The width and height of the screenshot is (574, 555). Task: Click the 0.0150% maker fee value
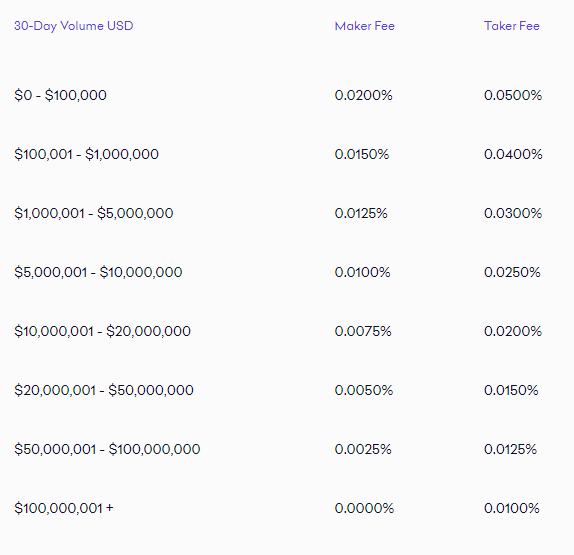(x=362, y=154)
